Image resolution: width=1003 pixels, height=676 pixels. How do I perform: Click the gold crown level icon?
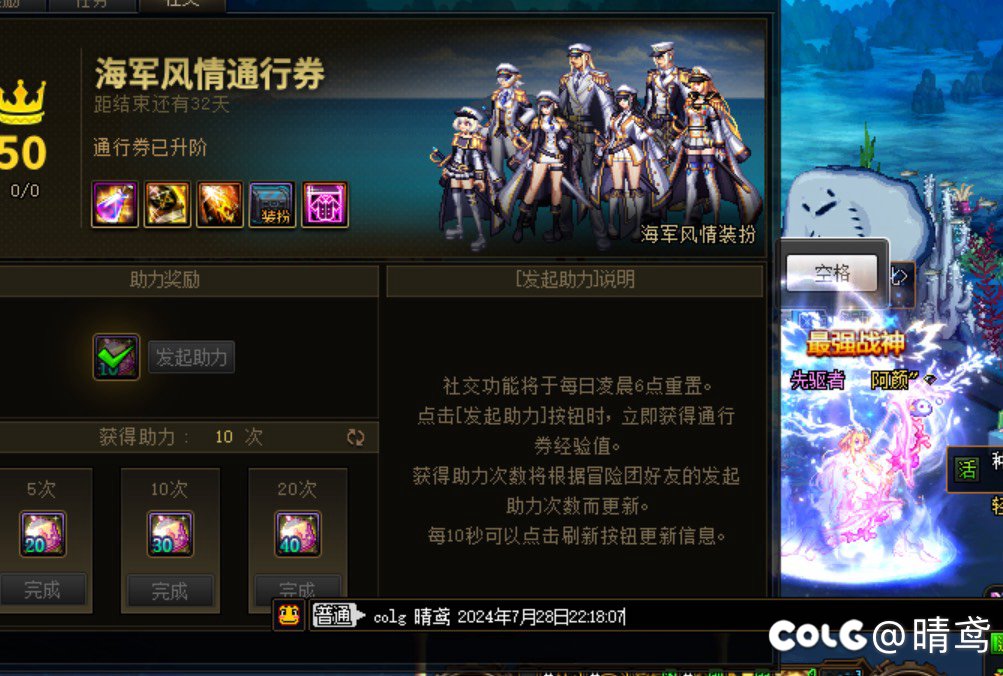point(22,102)
